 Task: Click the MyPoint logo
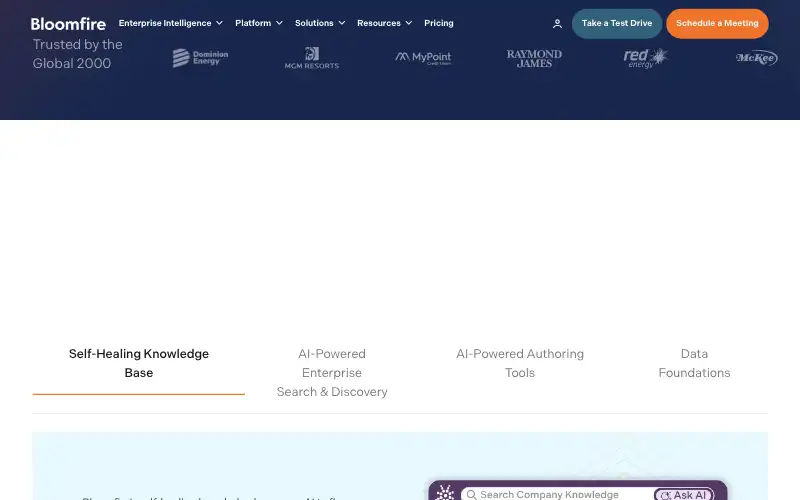[423, 58]
